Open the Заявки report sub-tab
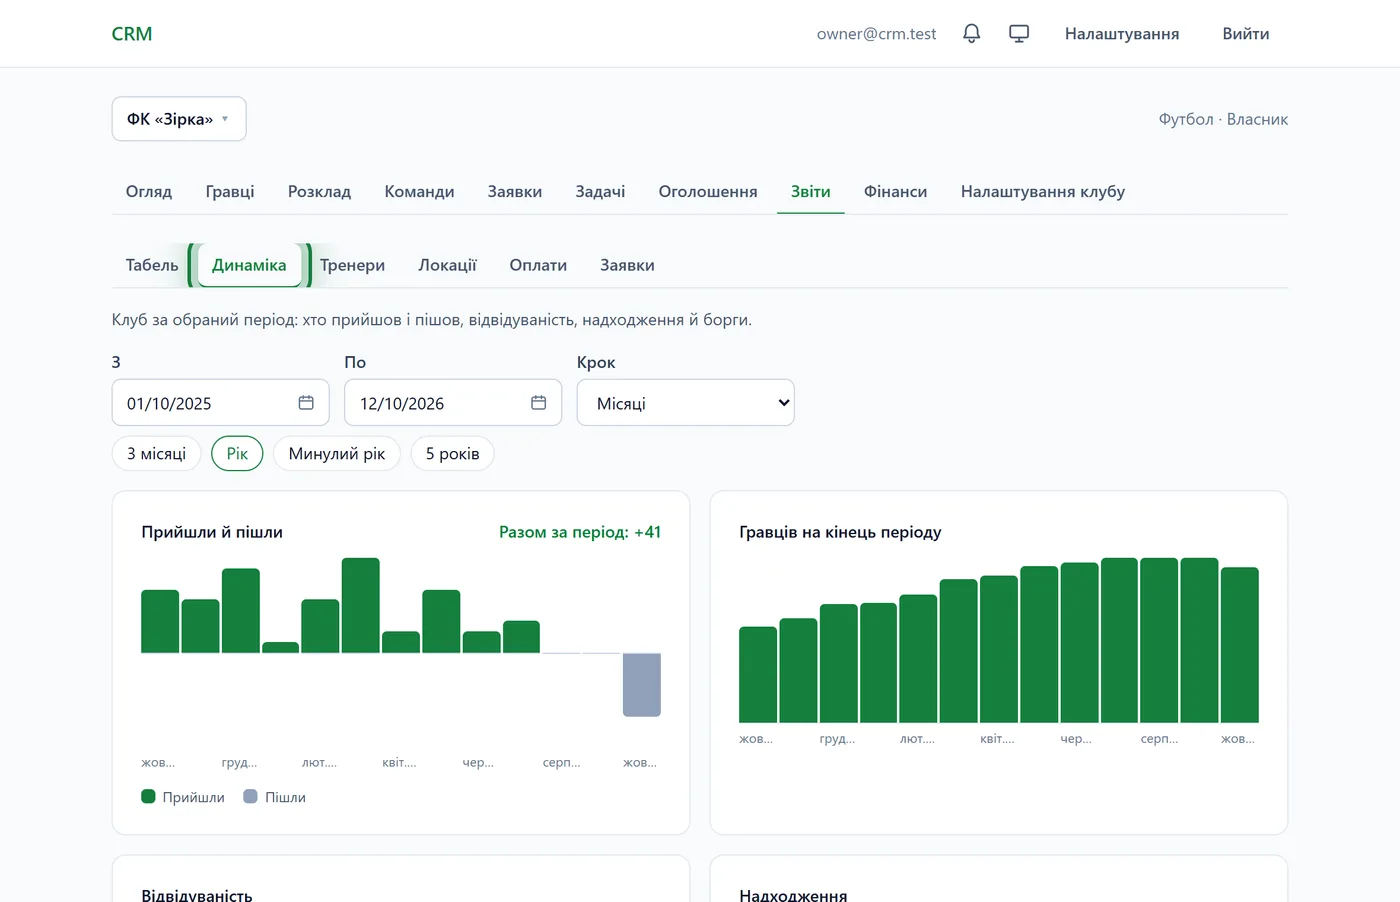The height and width of the screenshot is (902, 1400). tap(627, 265)
